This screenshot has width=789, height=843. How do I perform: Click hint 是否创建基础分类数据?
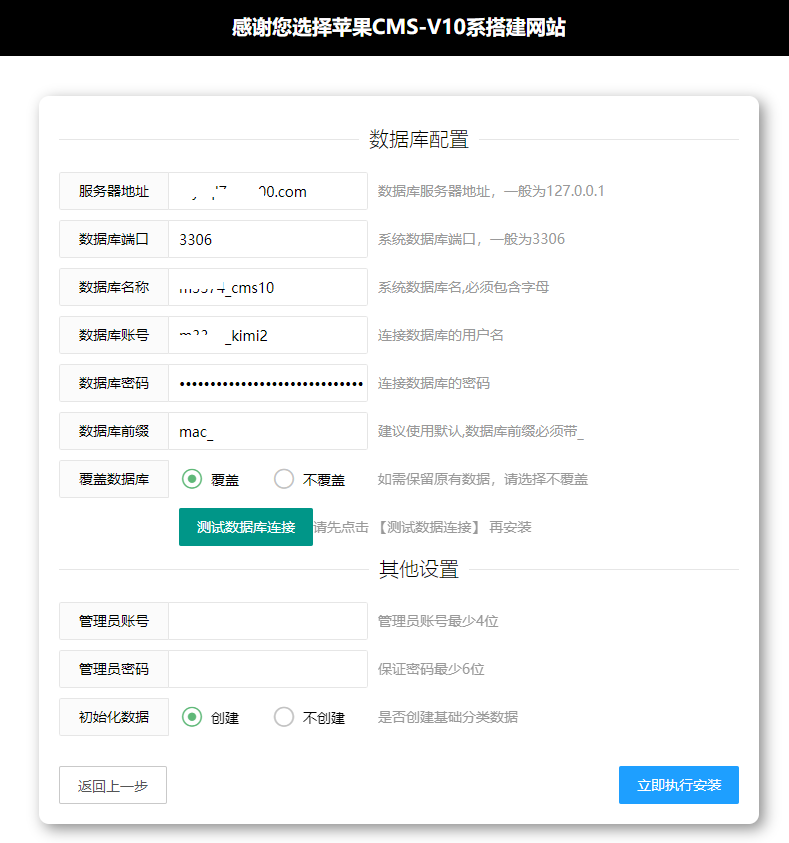click(x=448, y=717)
